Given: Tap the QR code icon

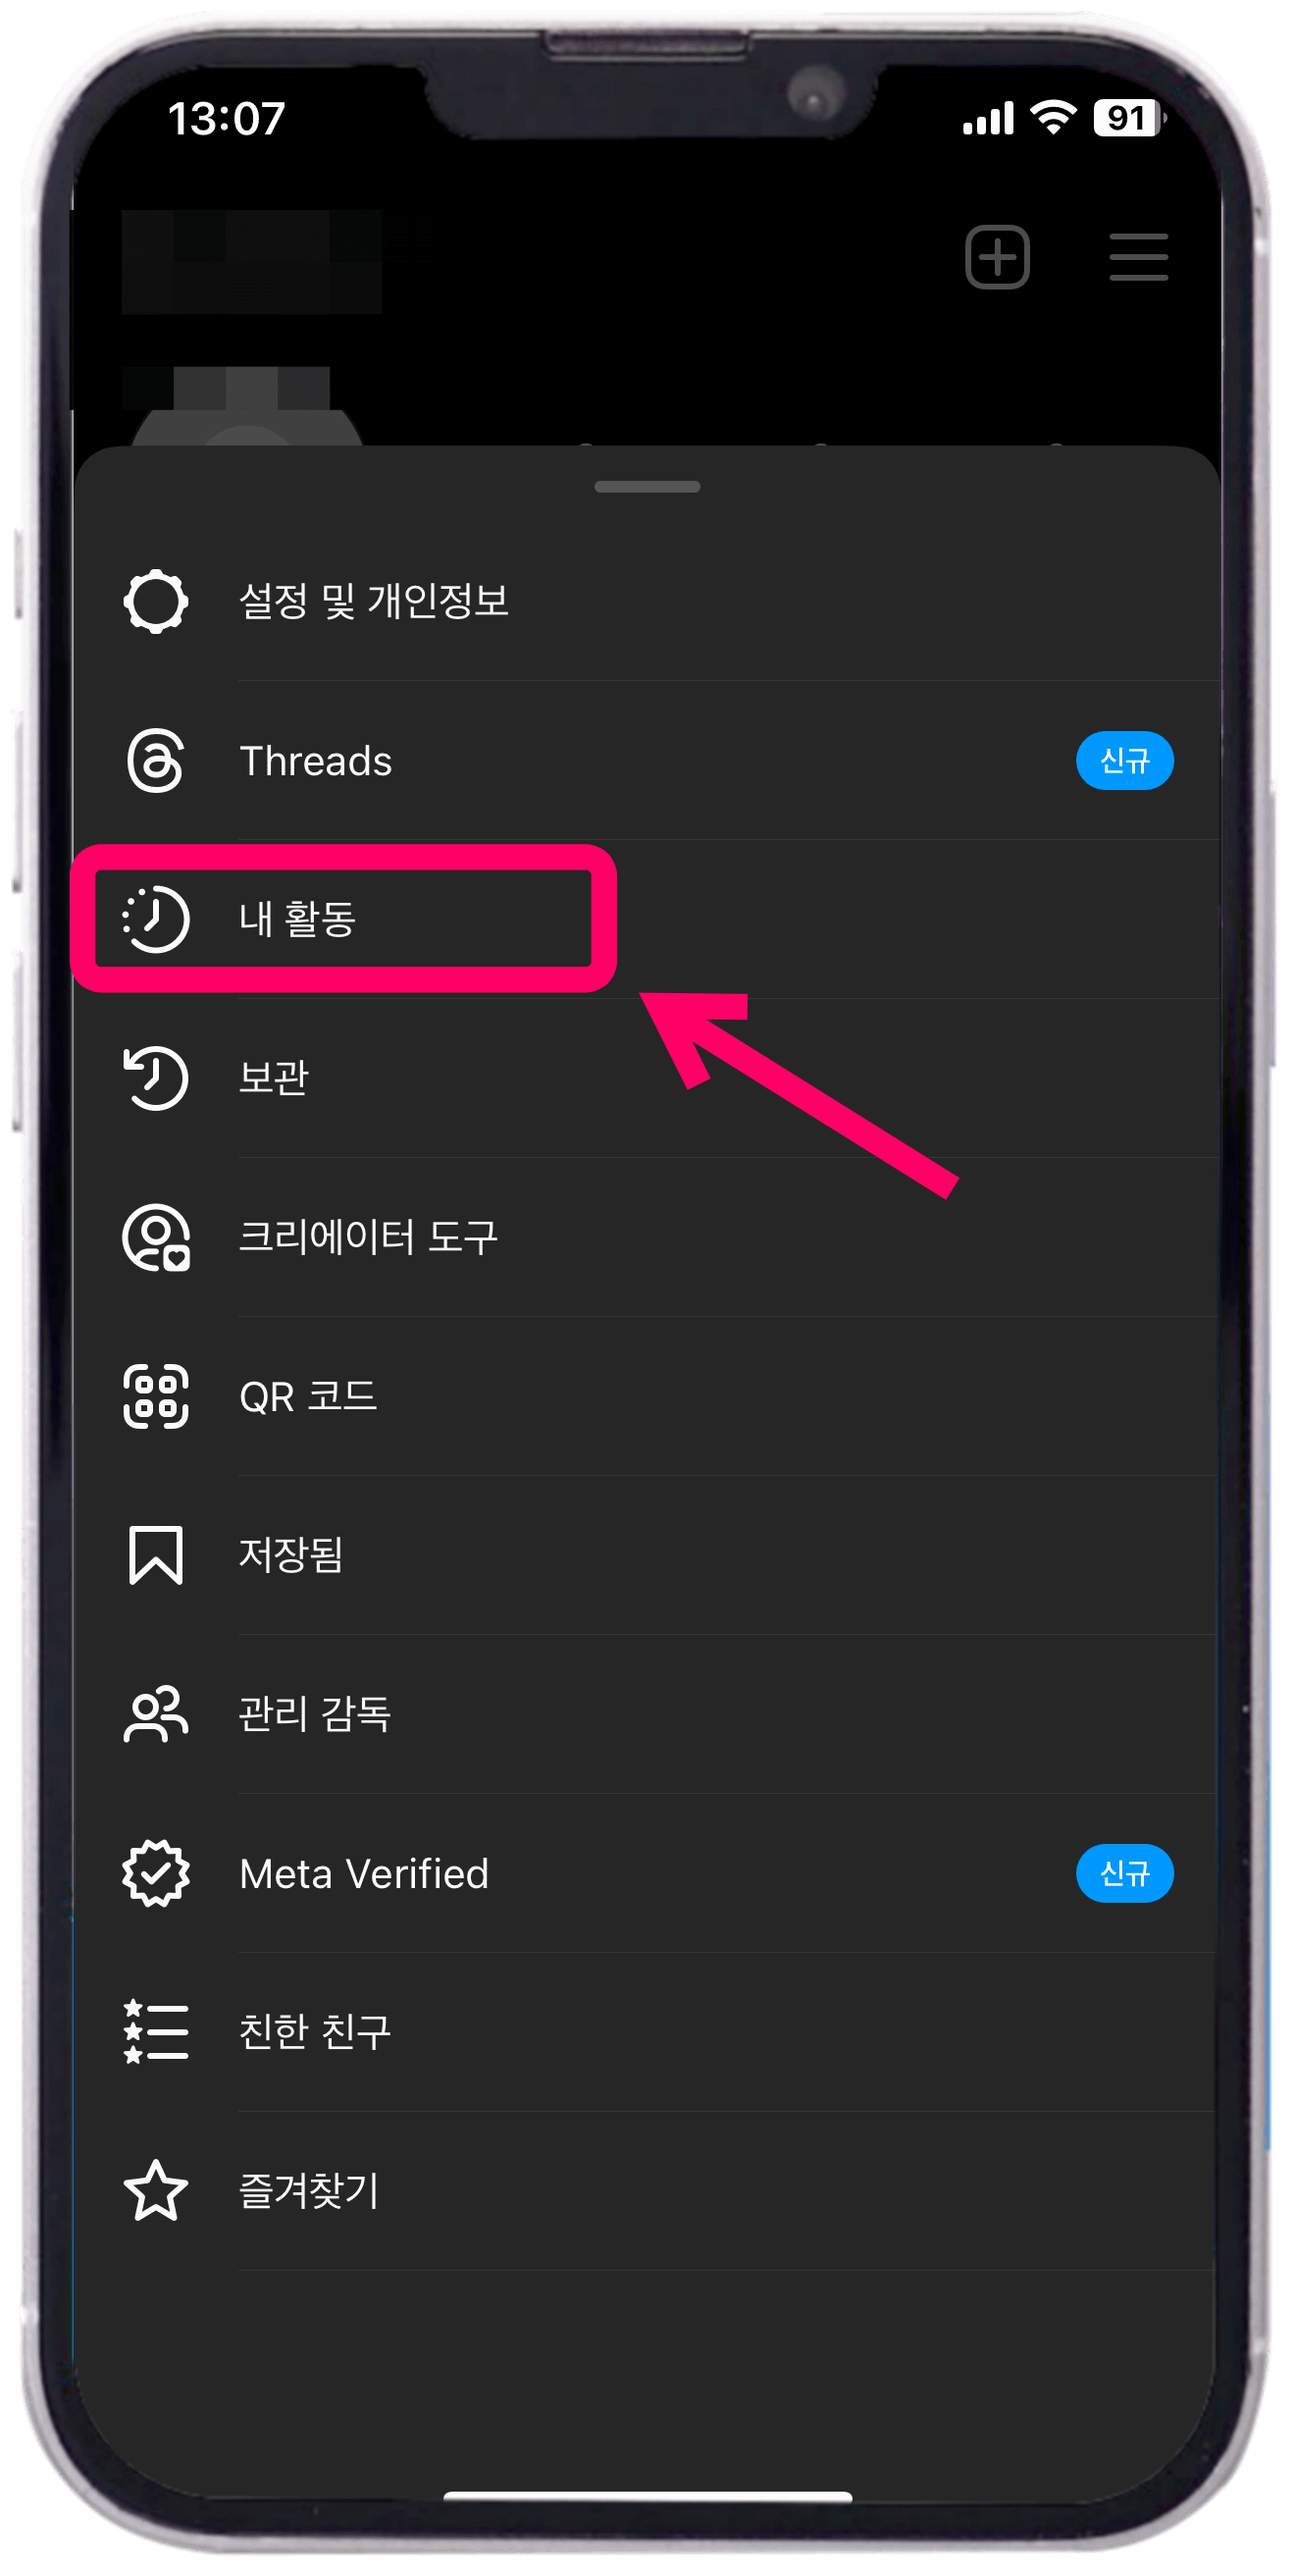Looking at the screenshot, I should [155, 1396].
